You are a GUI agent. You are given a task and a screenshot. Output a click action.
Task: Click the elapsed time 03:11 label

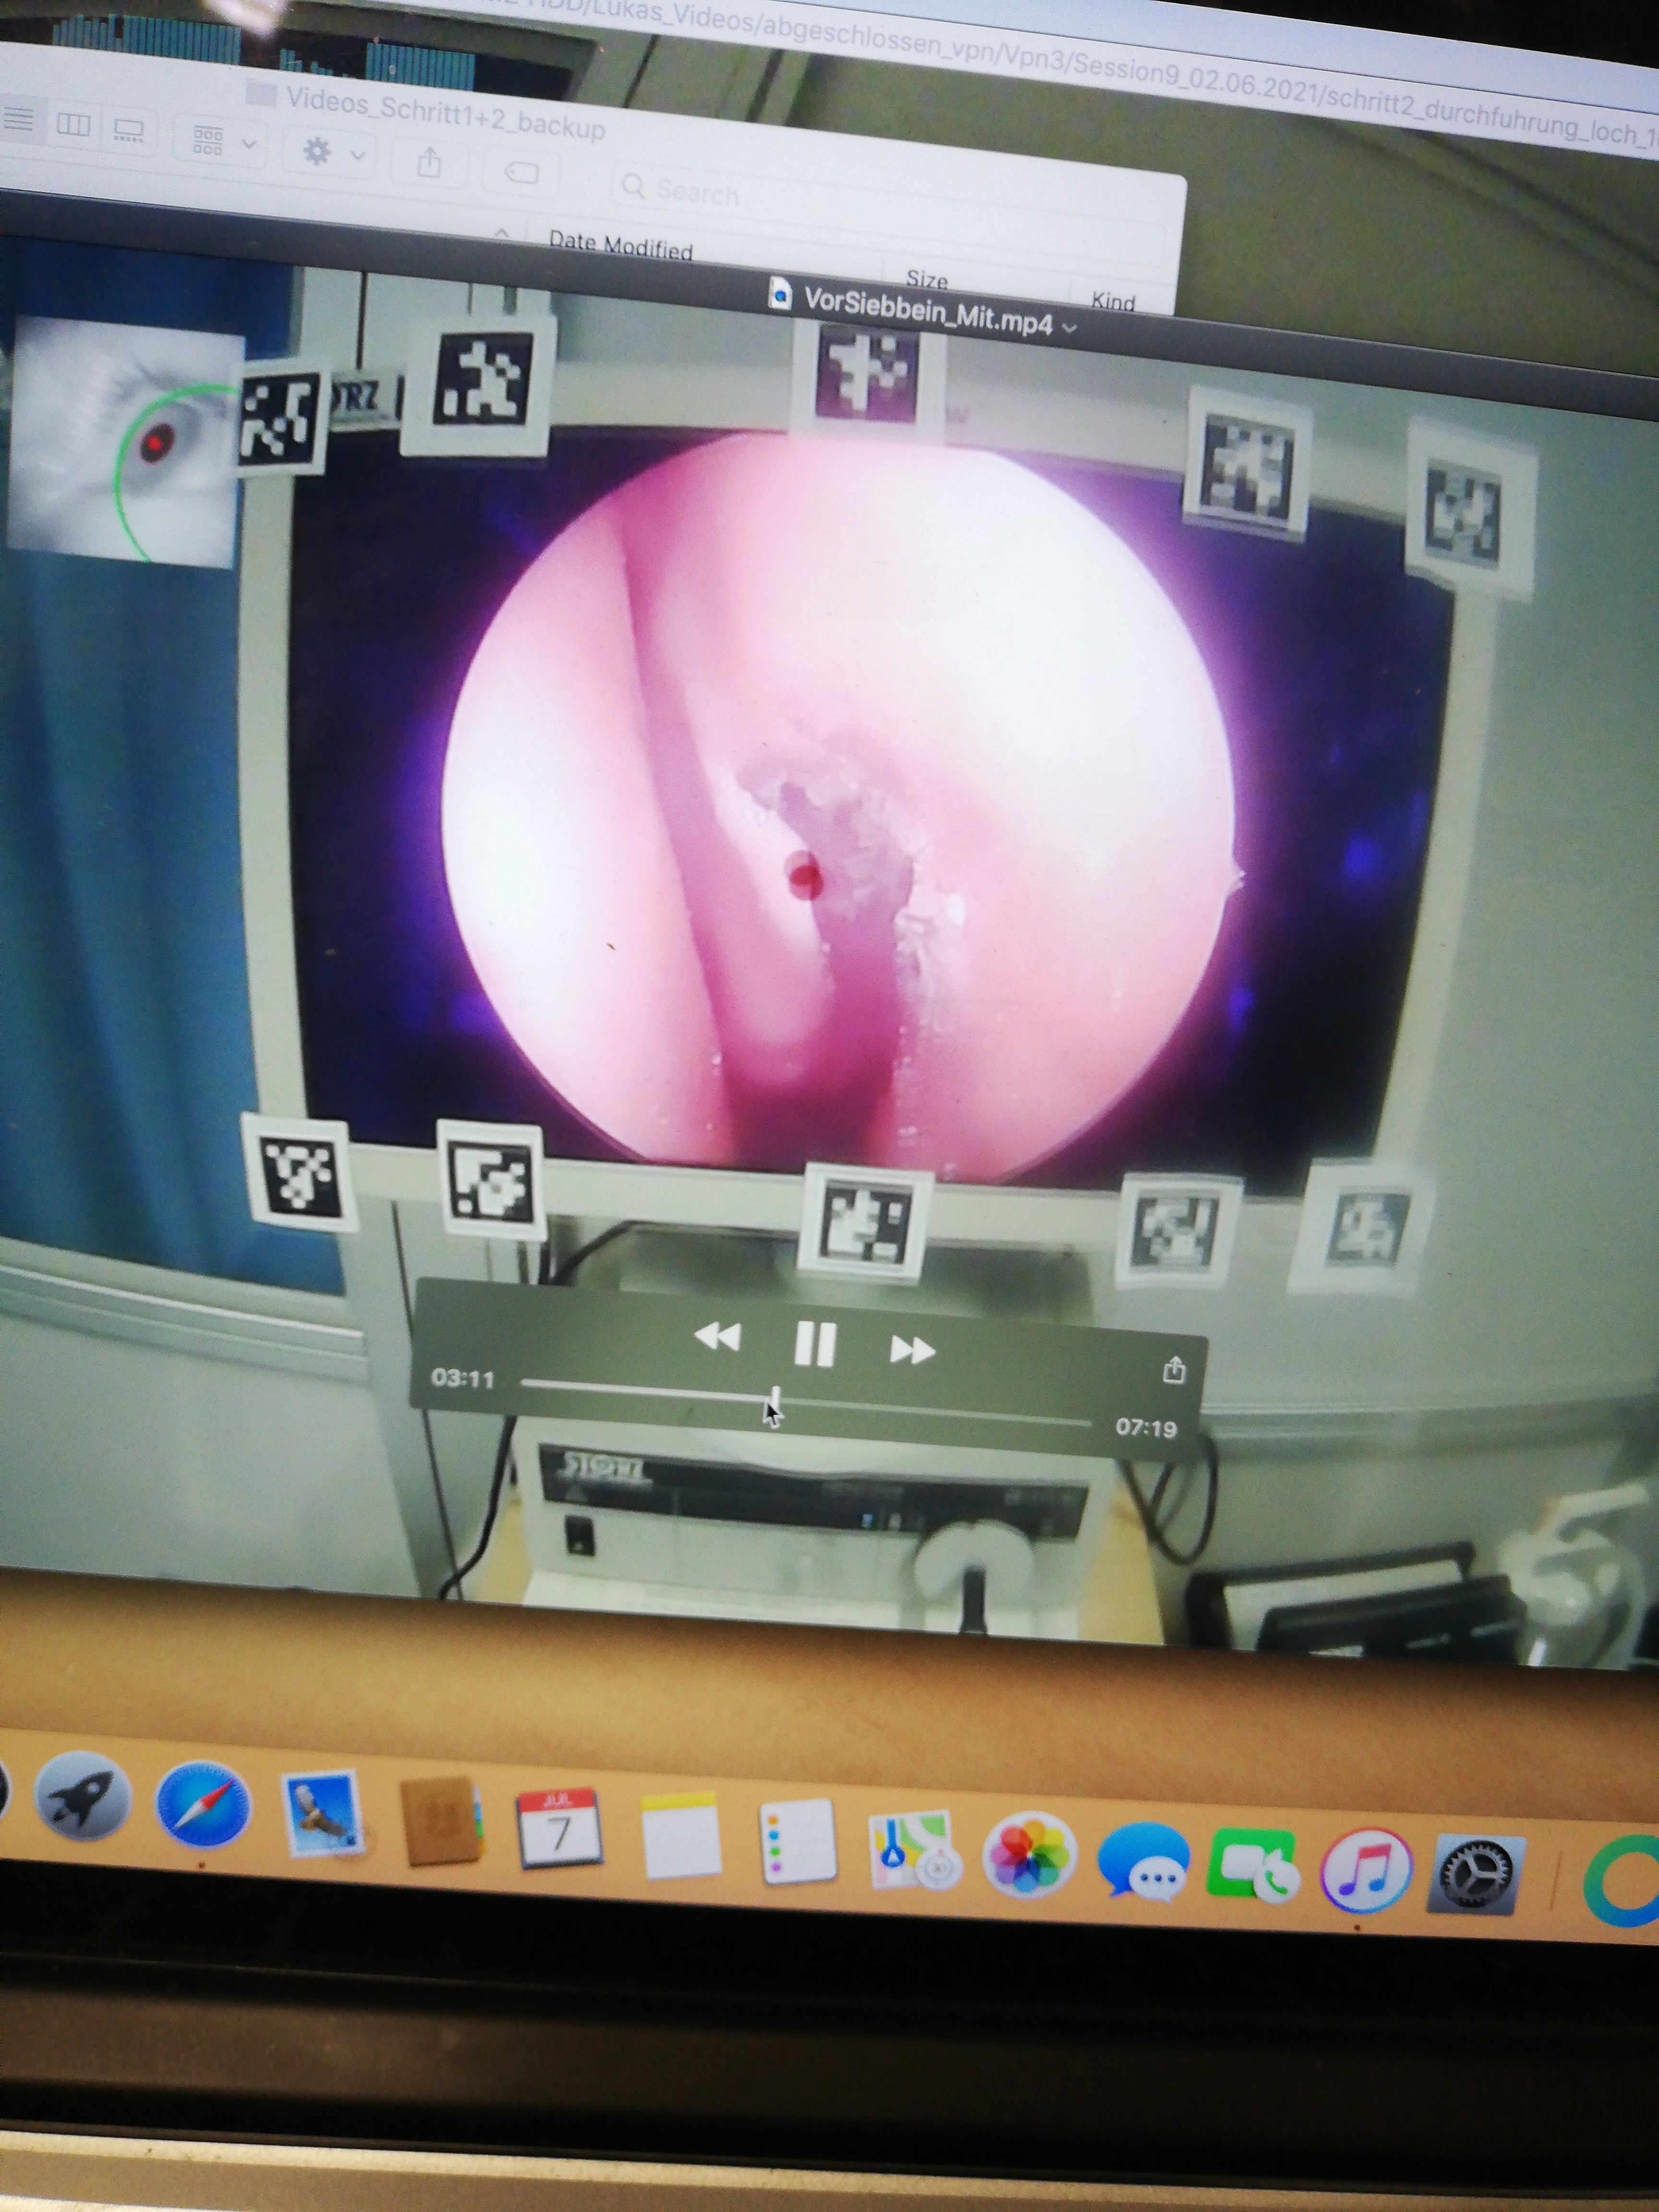(x=463, y=1378)
